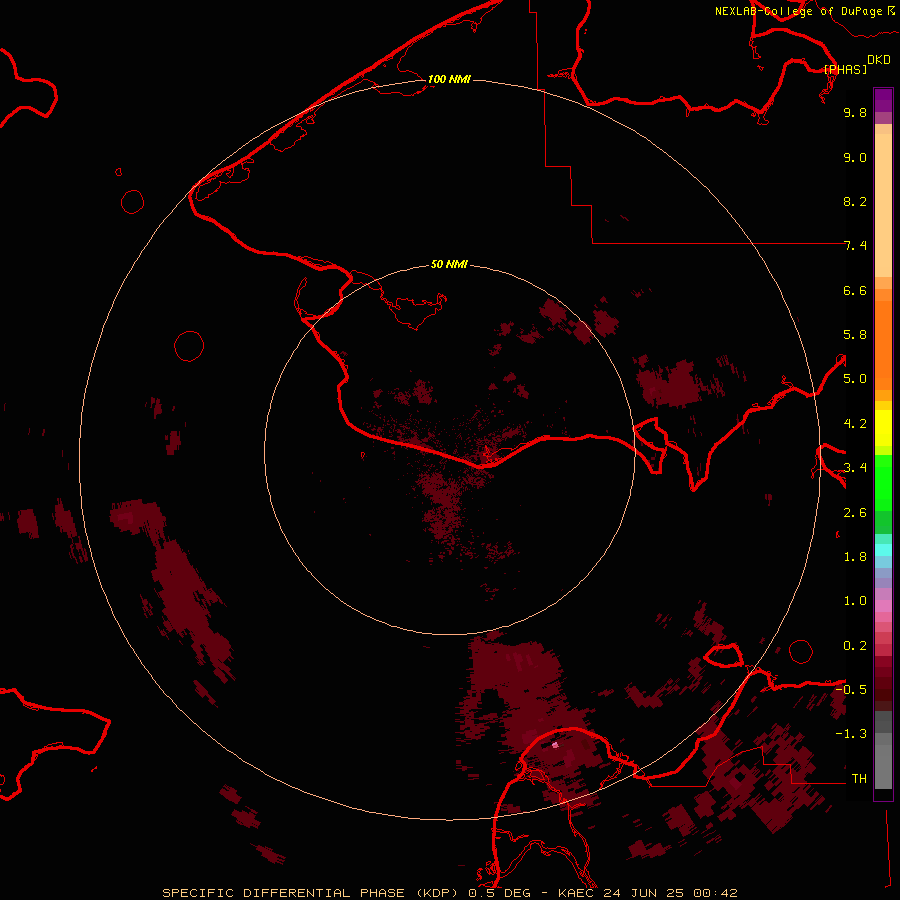This screenshot has height=900, width=900.
Task: Click the 3.4 scale value
Action: pyautogui.click(x=855, y=468)
